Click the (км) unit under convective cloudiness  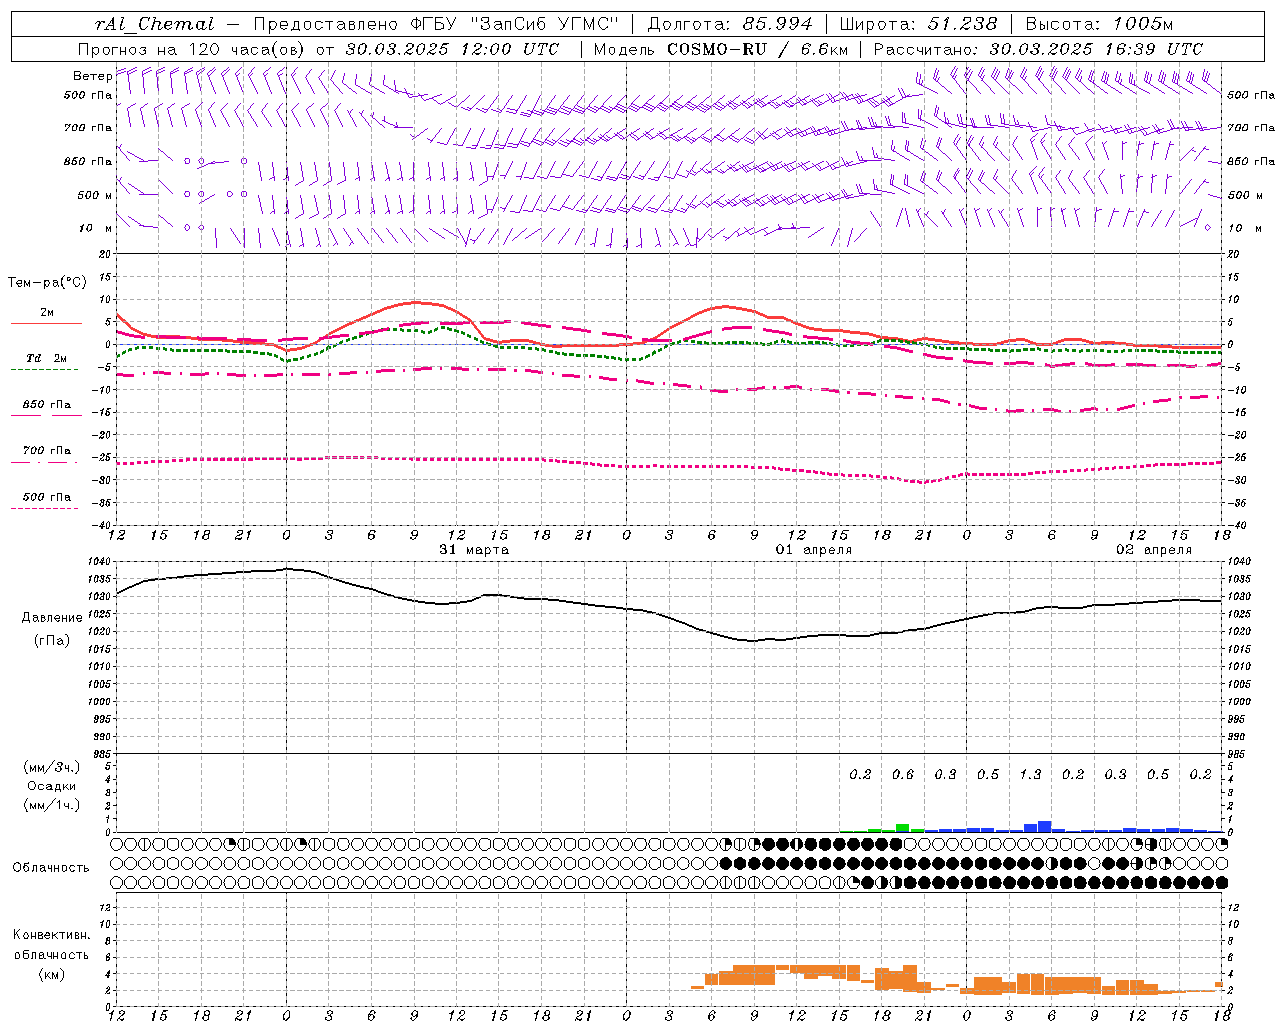tap(51, 974)
